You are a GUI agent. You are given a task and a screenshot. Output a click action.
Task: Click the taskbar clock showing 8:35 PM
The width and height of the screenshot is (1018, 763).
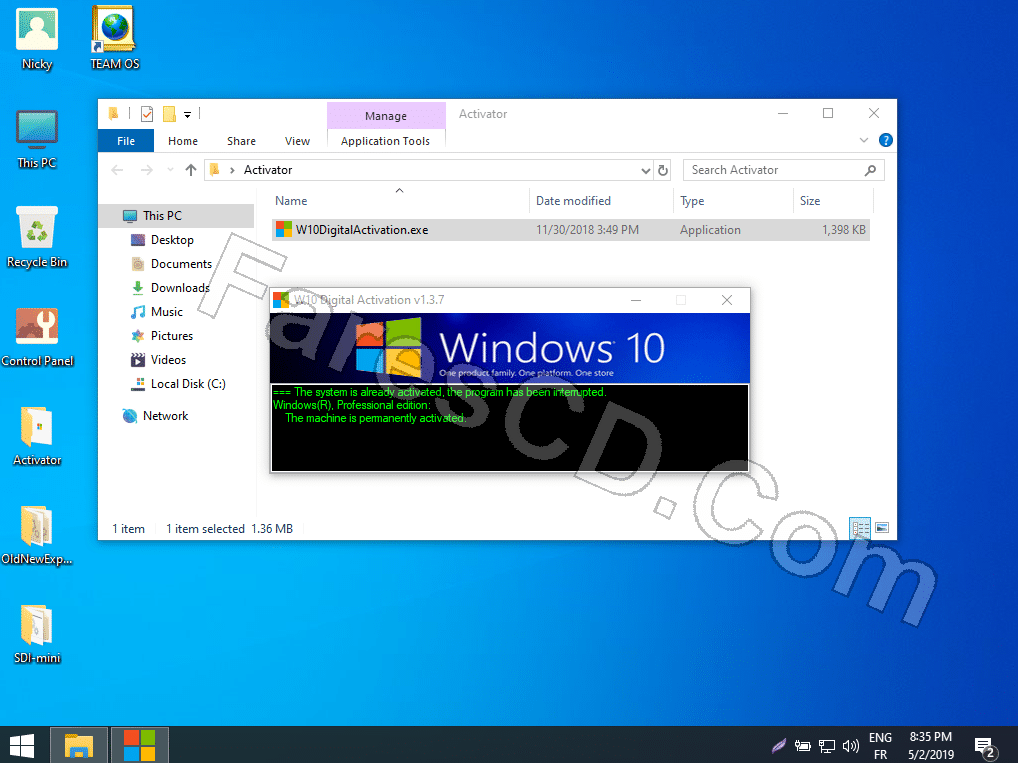[930, 745]
